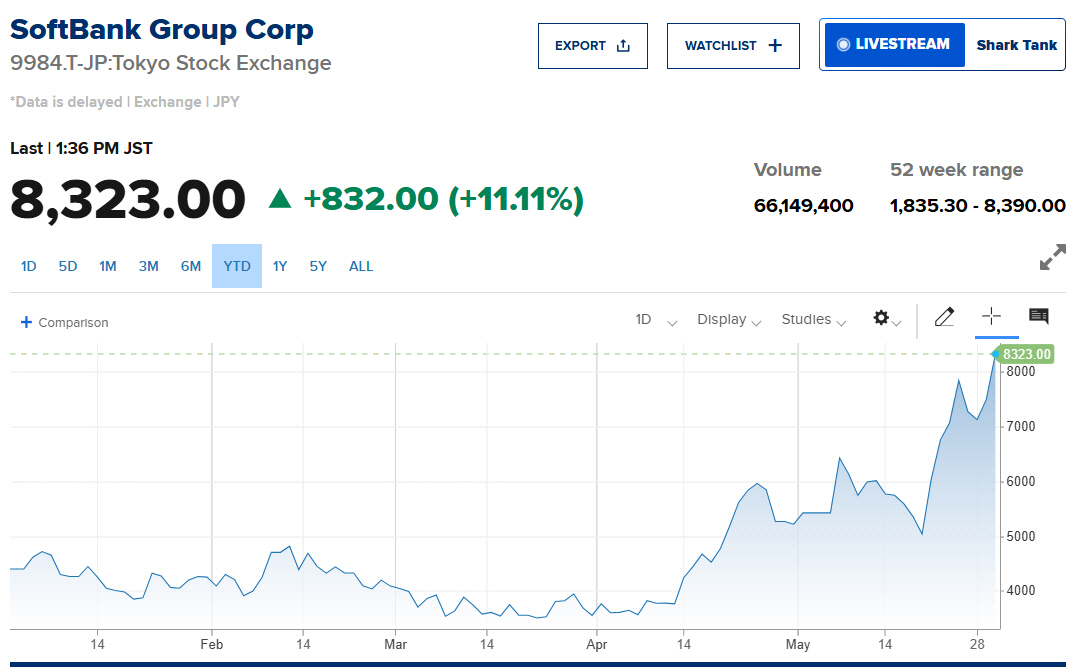The width and height of the screenshot is (1068, 670).
Task: Select the 1D time range tab
Action: click(29, 266)
